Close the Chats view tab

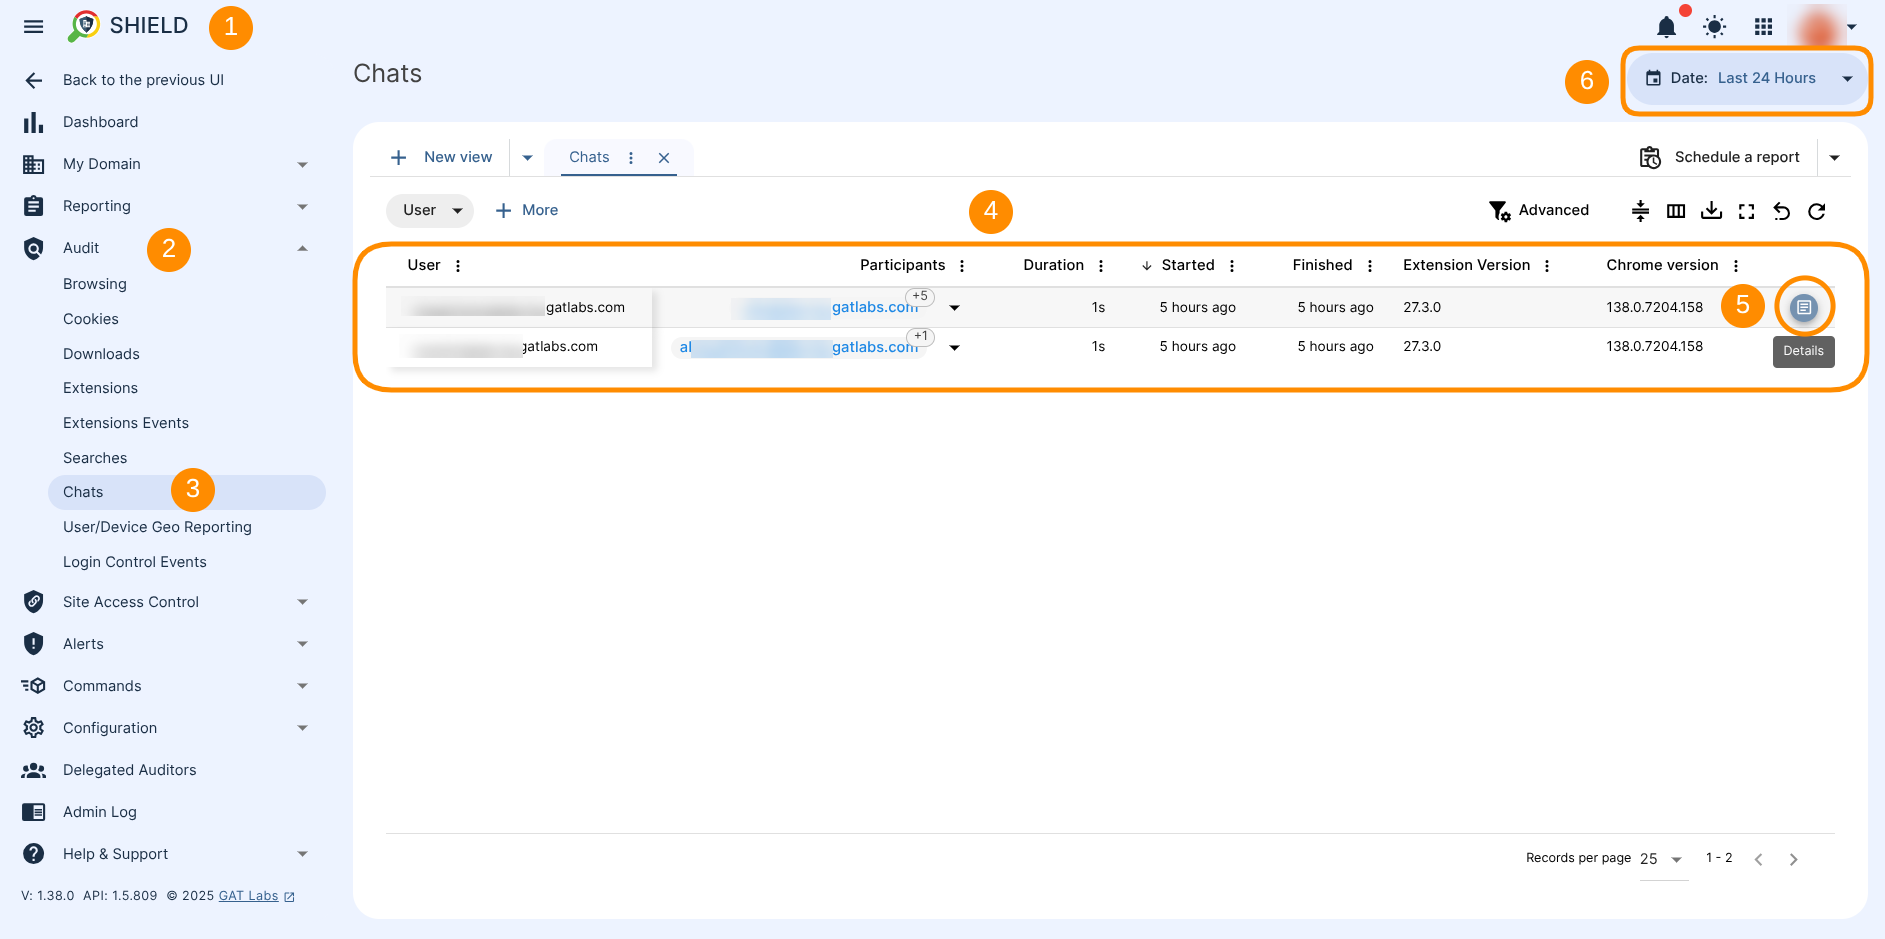[x=664, y=158]
